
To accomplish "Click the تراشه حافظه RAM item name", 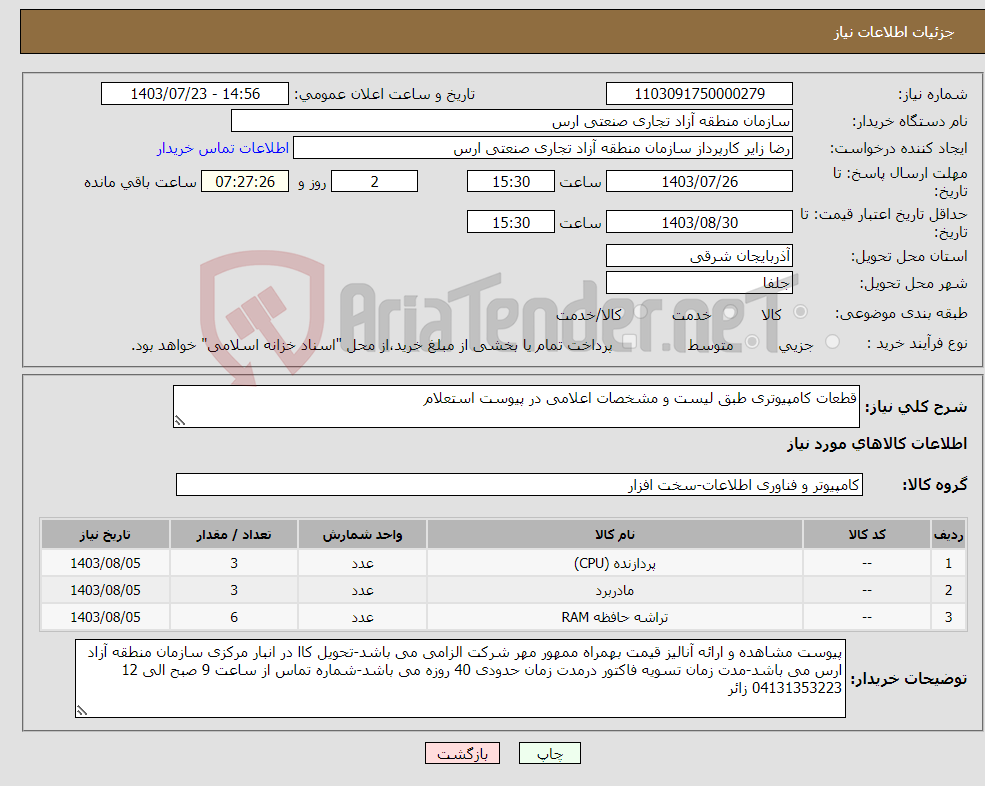I will point(615,617).
